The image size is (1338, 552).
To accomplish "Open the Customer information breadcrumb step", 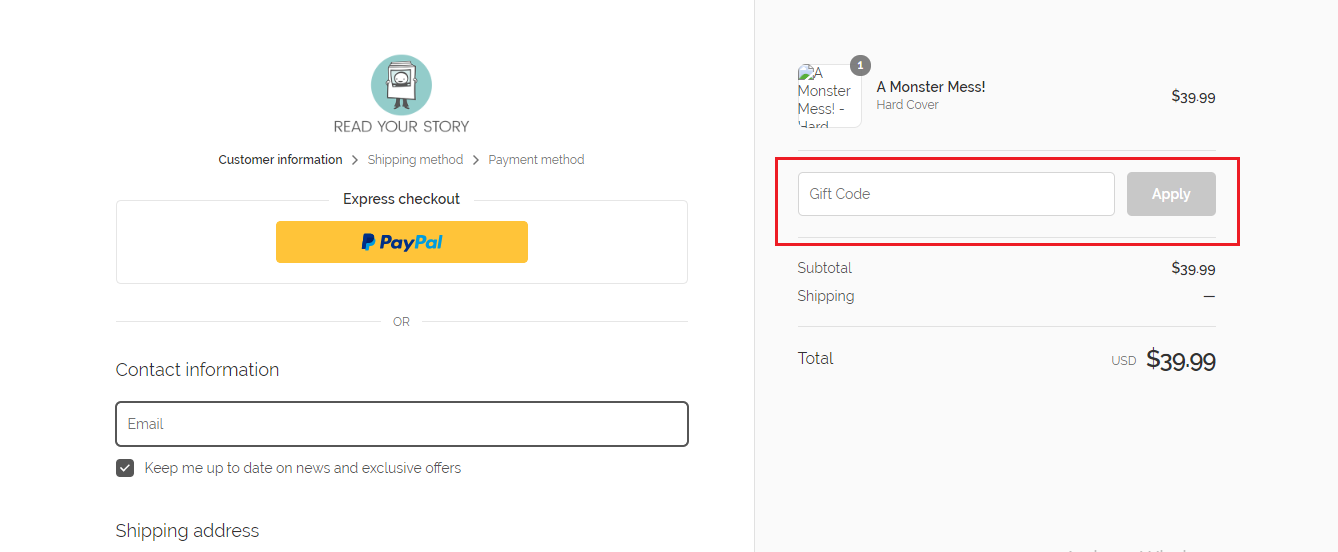I will coord(280,160).
